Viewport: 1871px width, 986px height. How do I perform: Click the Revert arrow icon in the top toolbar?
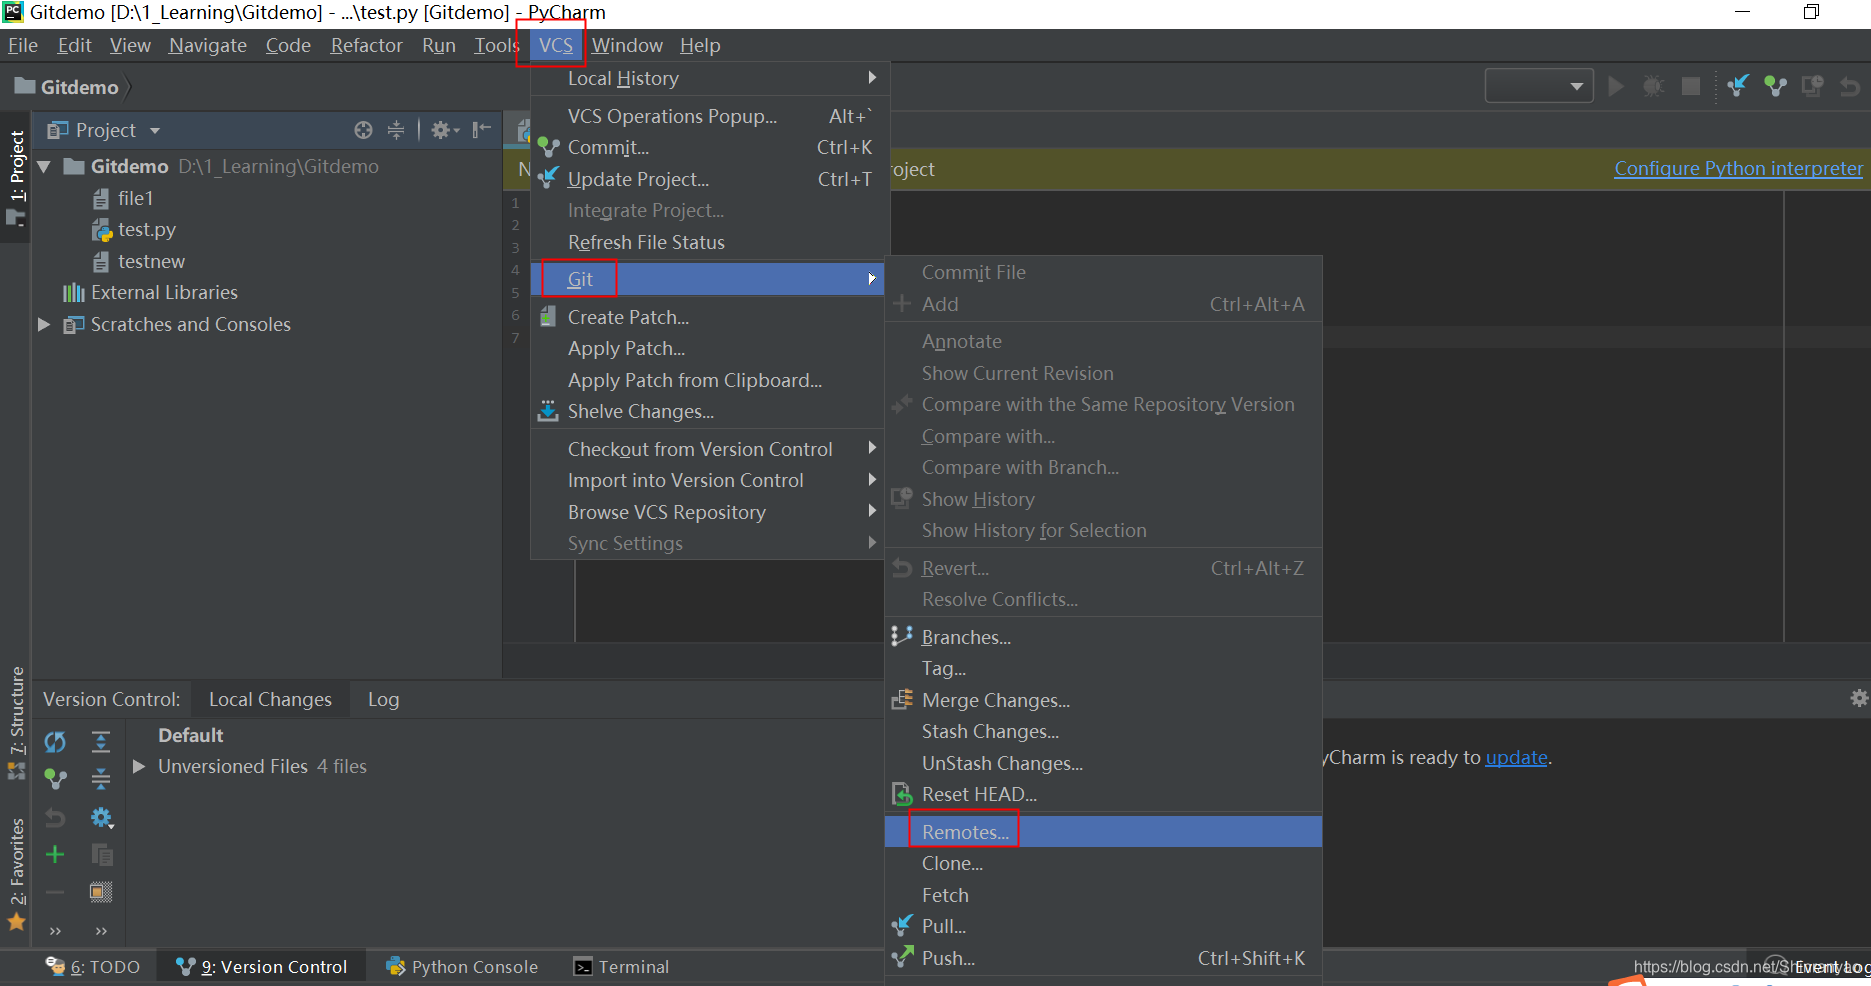click(x=1850, y=87)
